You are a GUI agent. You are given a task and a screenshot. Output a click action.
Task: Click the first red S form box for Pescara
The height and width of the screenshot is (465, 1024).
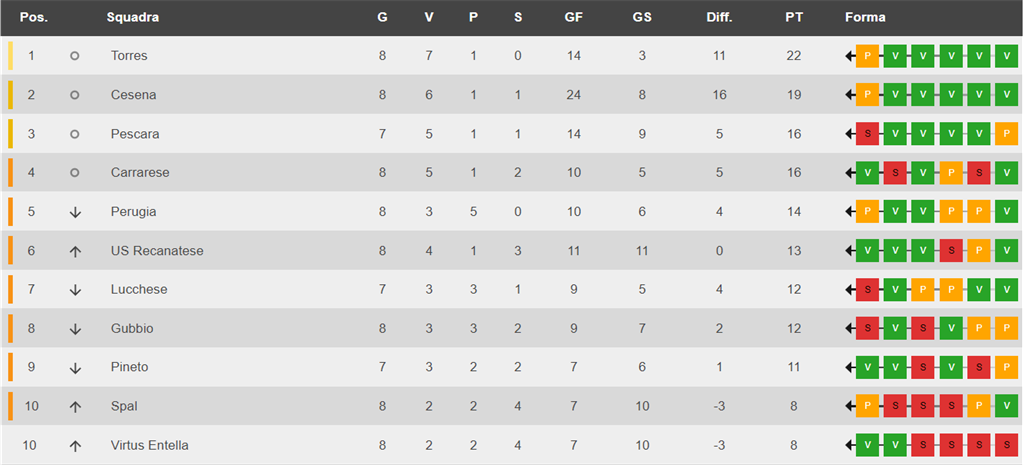click(867, 134)
